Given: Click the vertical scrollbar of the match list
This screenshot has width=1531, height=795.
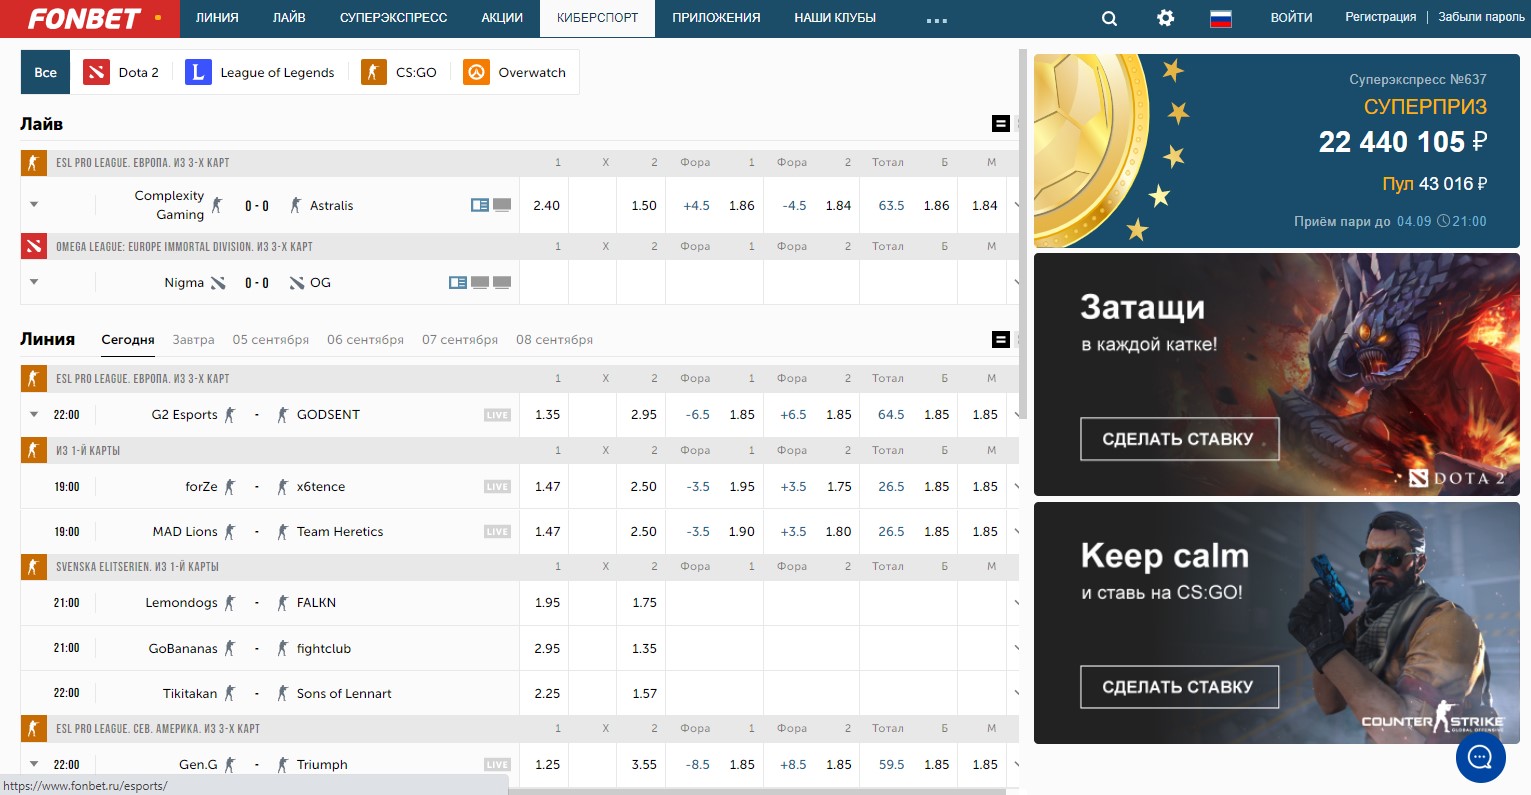Looking at the screenshot, I should tap(1022, 235).
